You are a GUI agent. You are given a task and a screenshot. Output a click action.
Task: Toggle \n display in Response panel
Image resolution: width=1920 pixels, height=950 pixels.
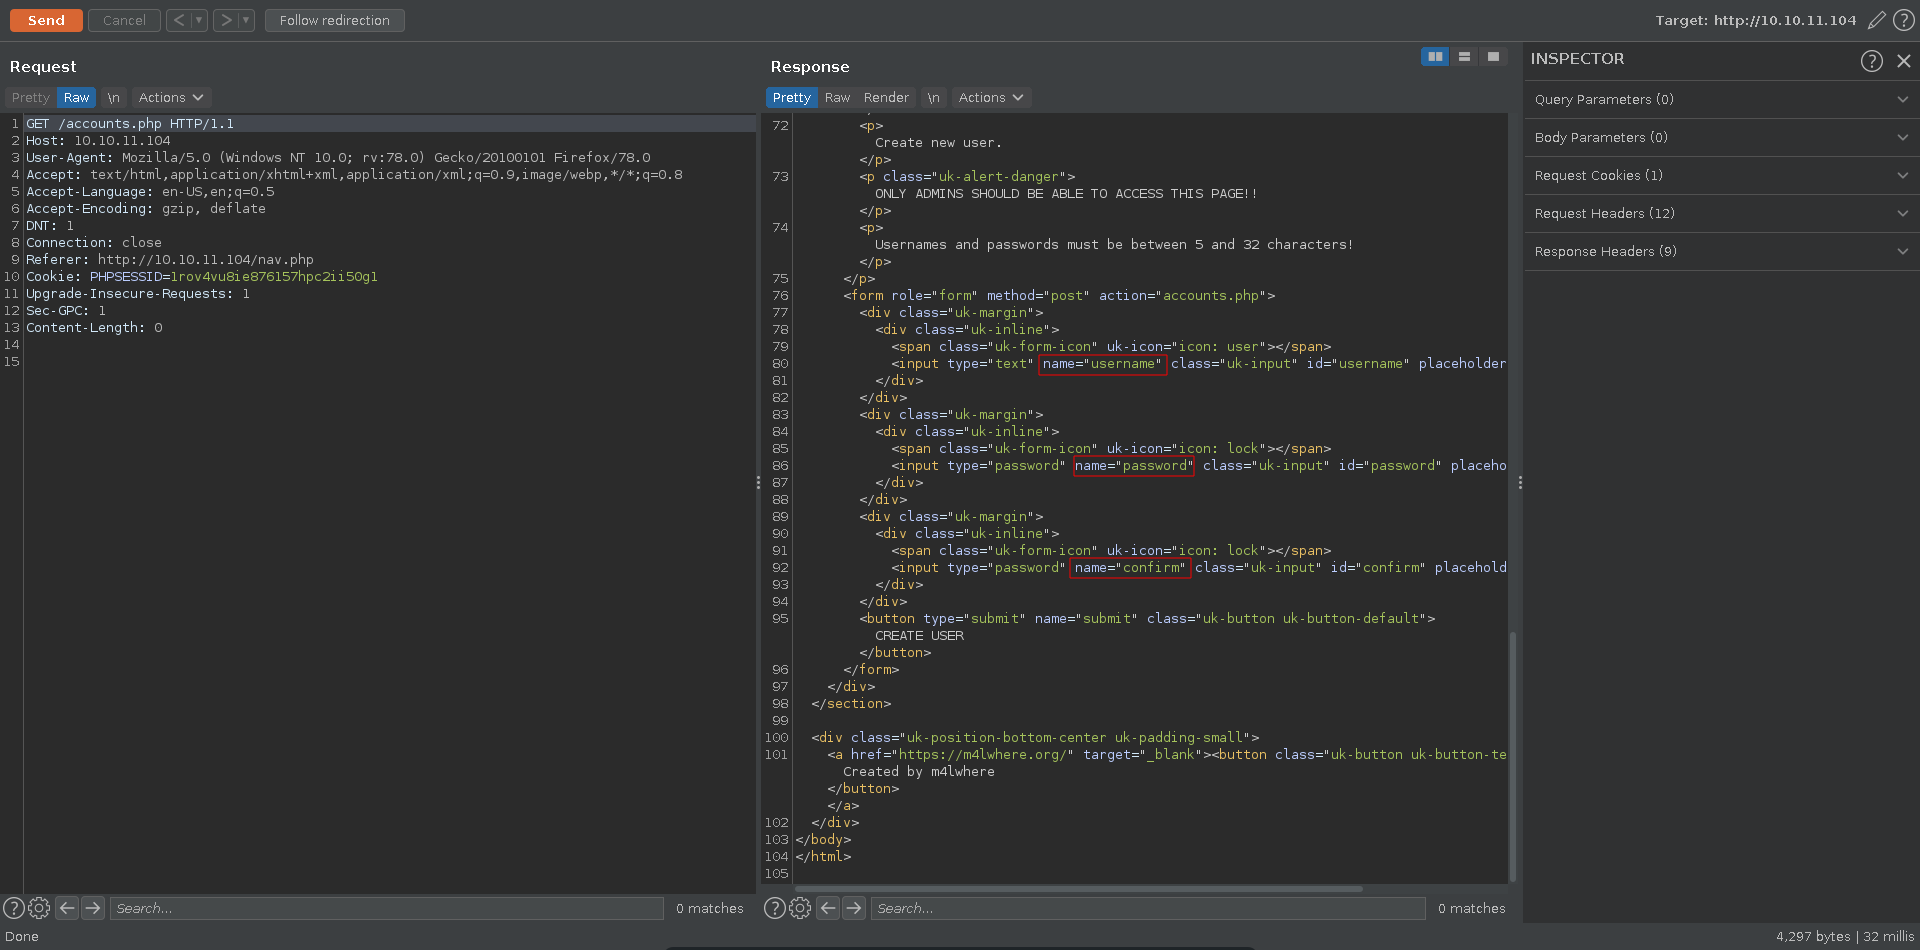(x=933, y=98)
